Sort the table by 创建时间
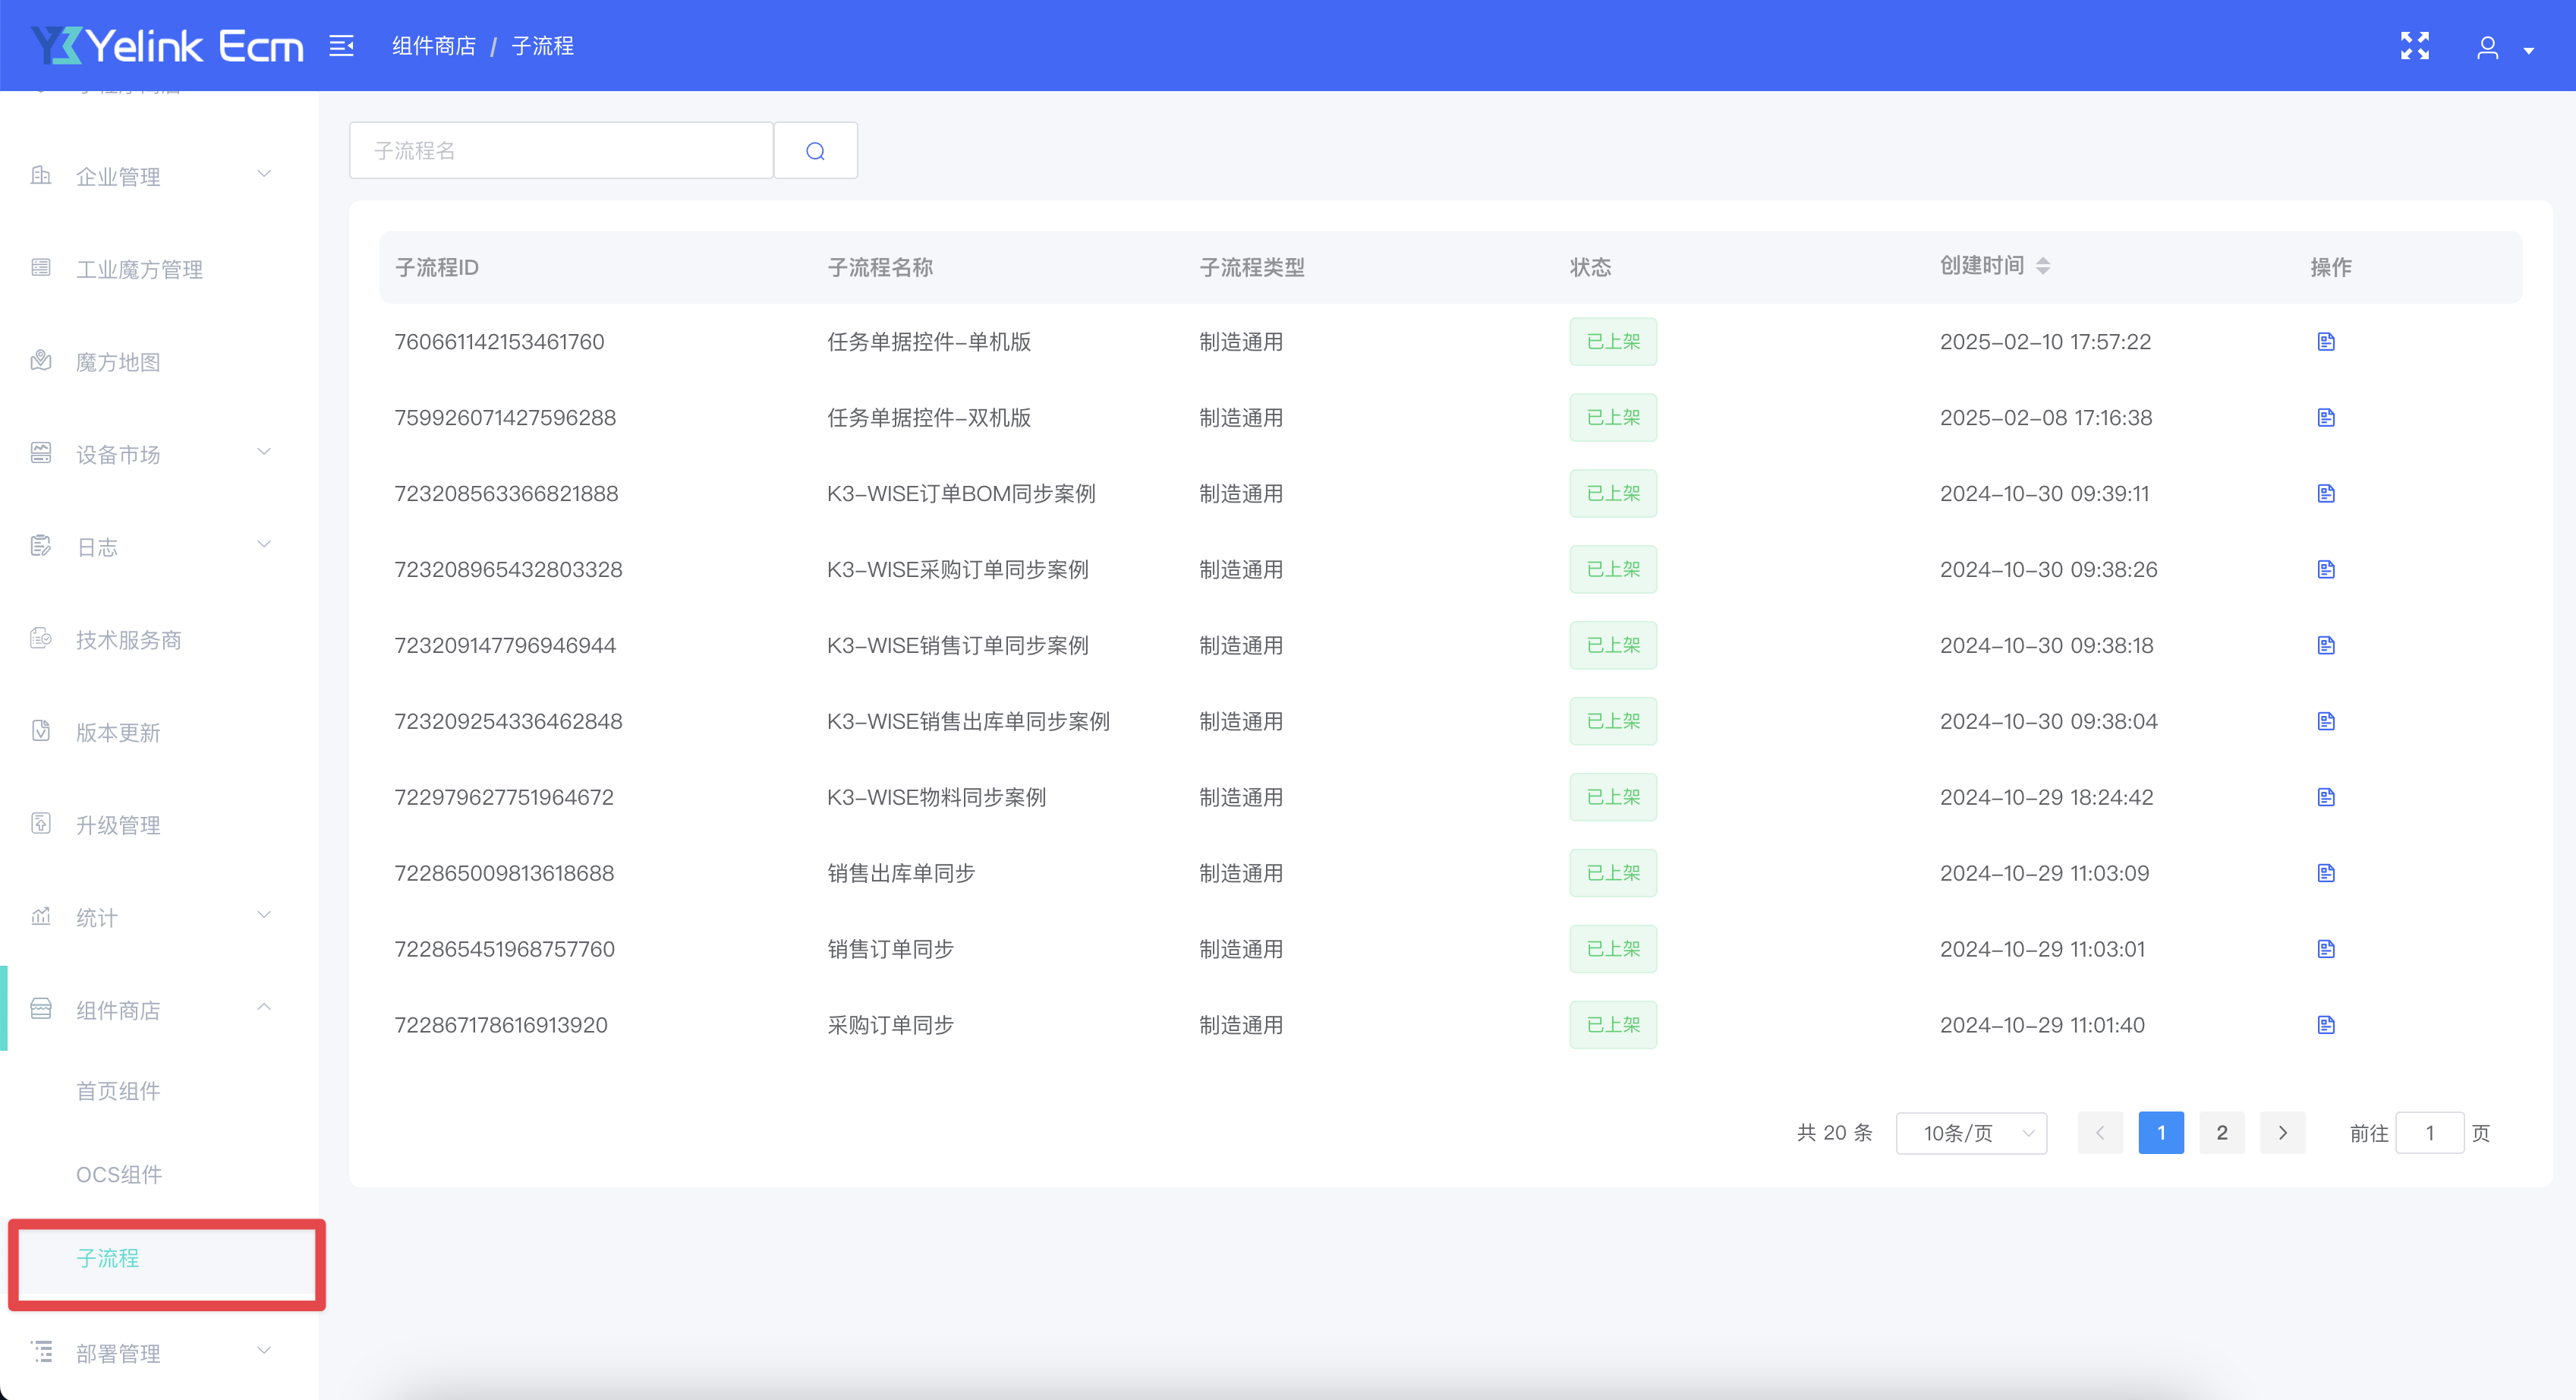Image resolution: width=2576 pixels, height=1400 pixels. pyautogui.click(x=2043, y=266)
